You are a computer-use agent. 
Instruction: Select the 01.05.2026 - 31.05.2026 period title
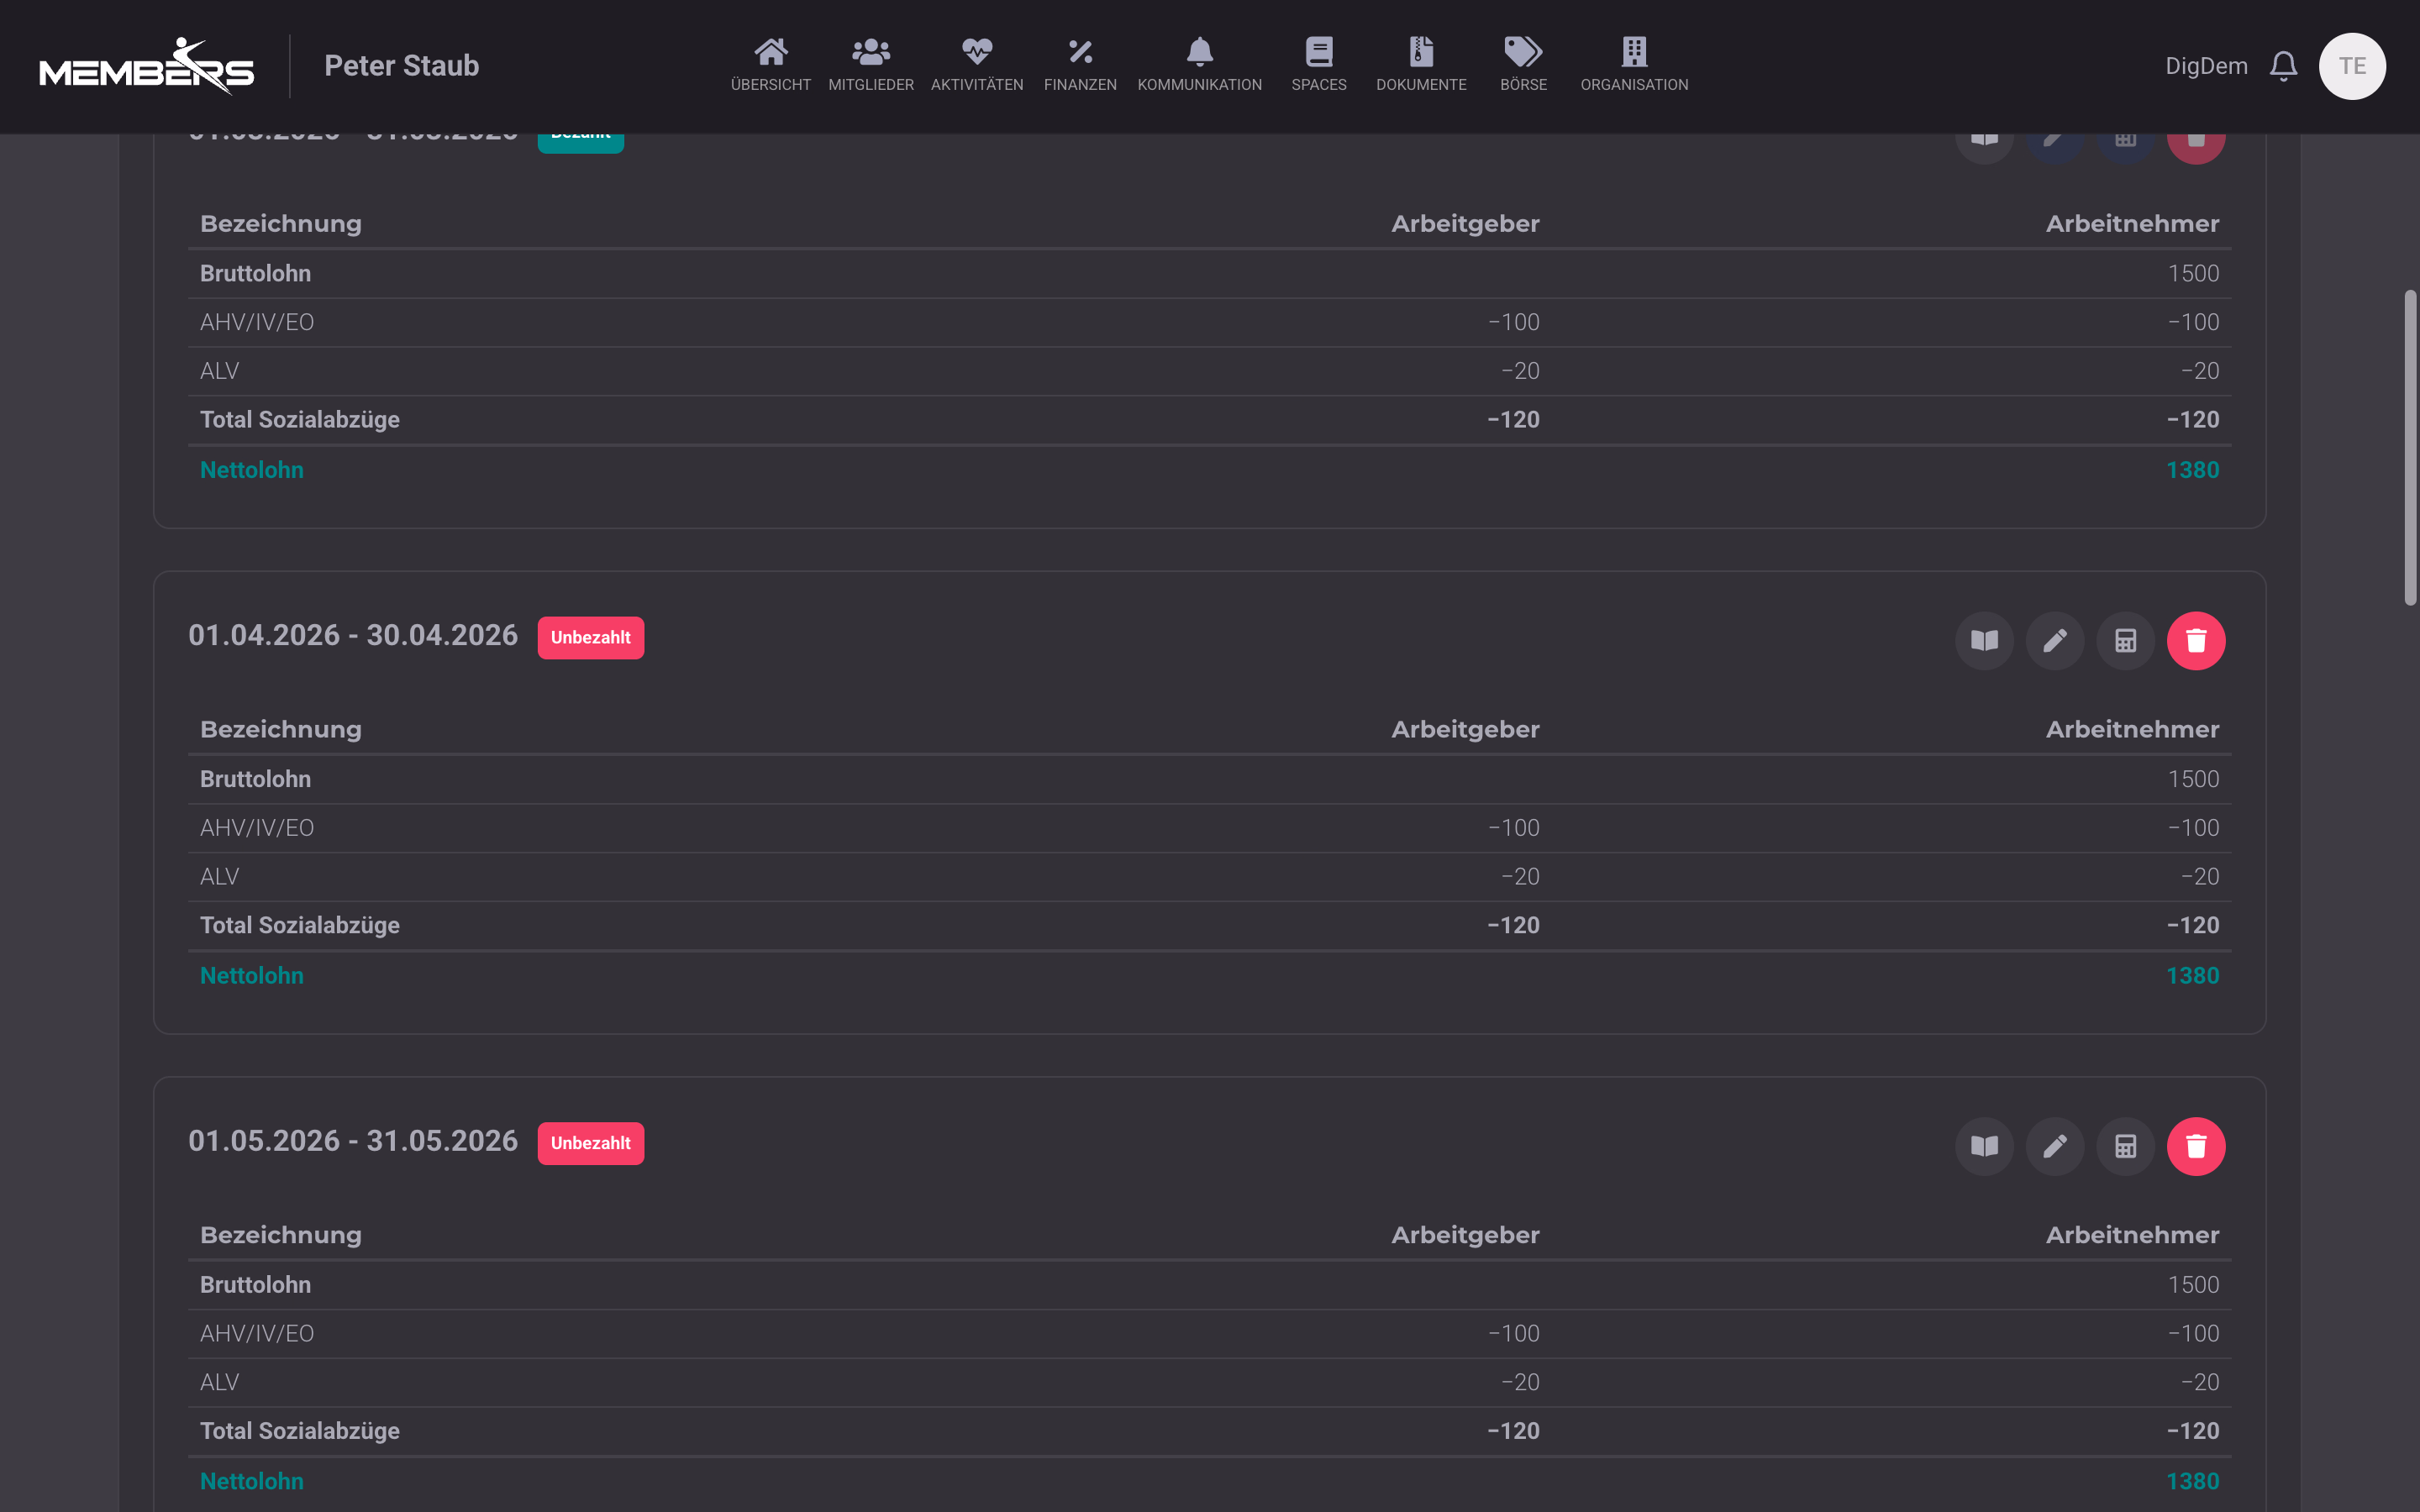(x=353, y=1141)
